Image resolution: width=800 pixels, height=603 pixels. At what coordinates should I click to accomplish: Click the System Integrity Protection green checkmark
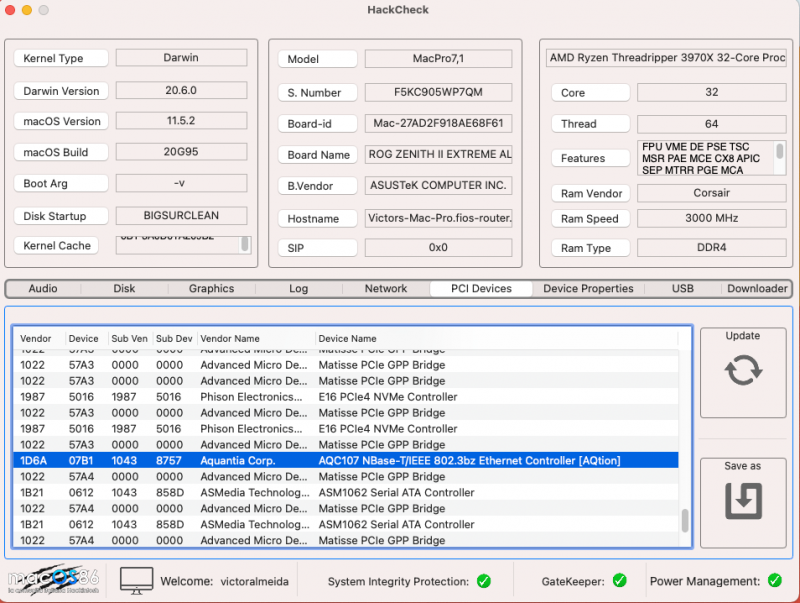pyautogui.click(x=485, y=580)
